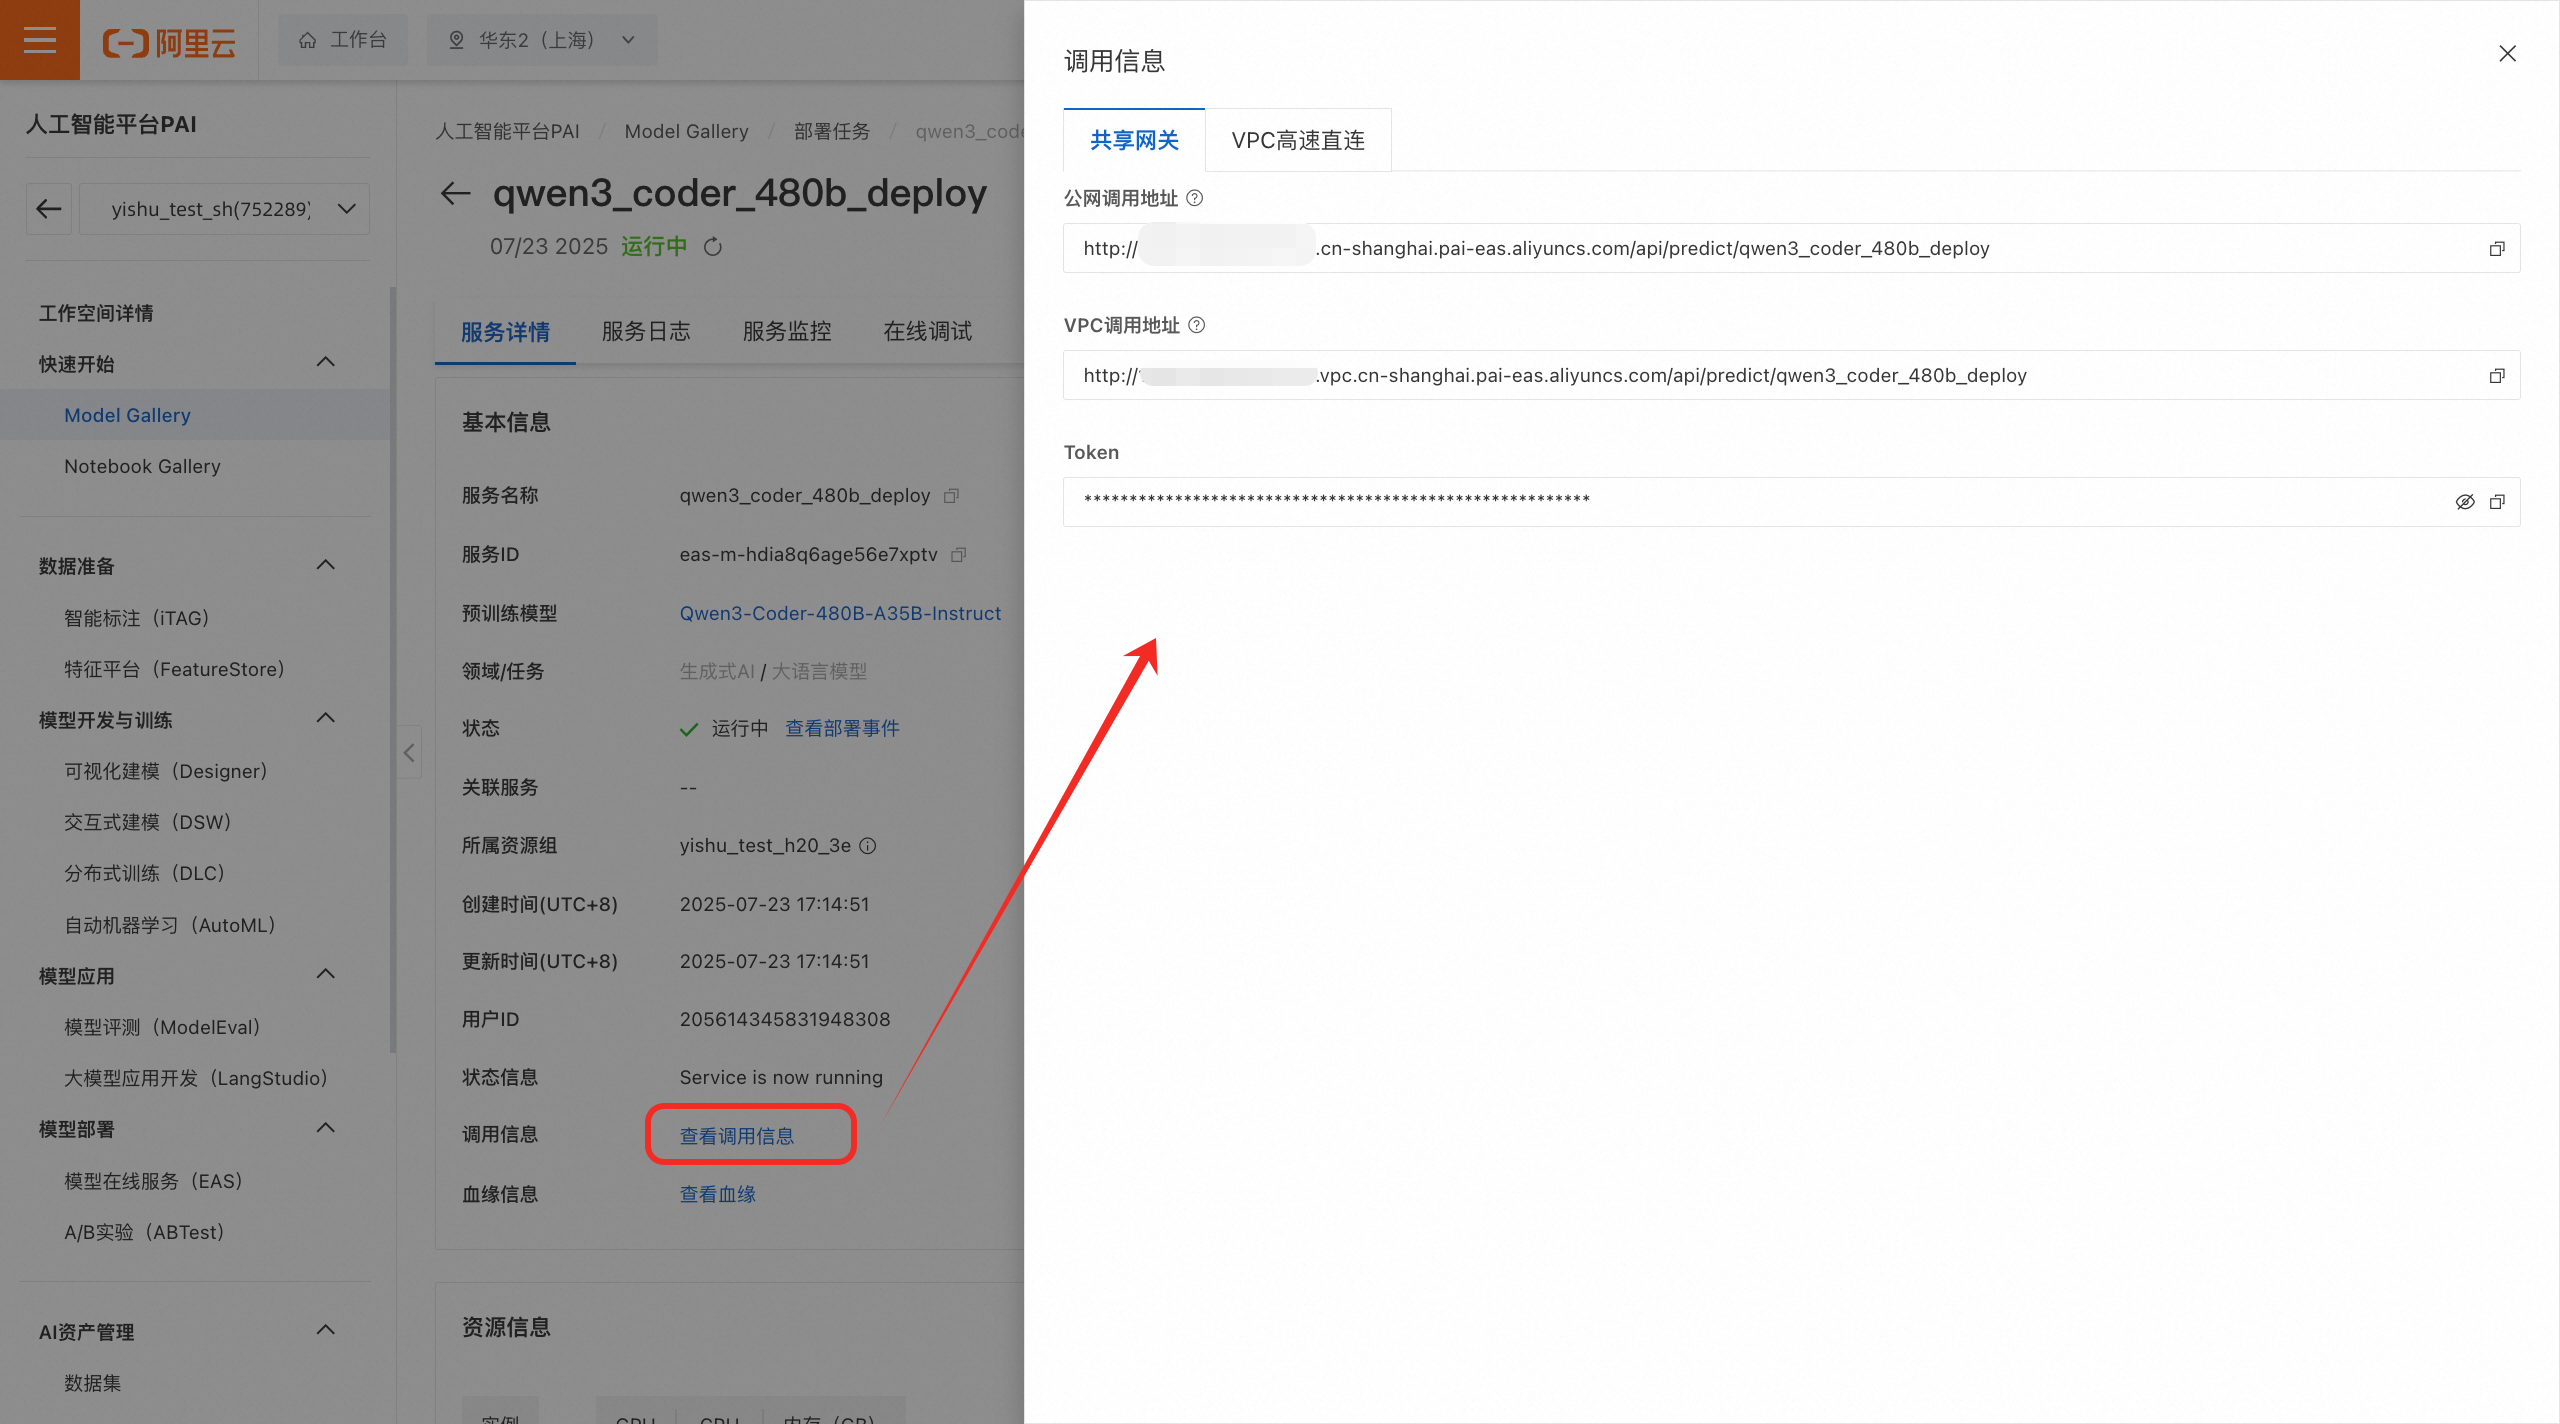The image size is (2560, 1424).
Task: Copy the Token value
Action: pyautogui.click(x=2496, y=502)
